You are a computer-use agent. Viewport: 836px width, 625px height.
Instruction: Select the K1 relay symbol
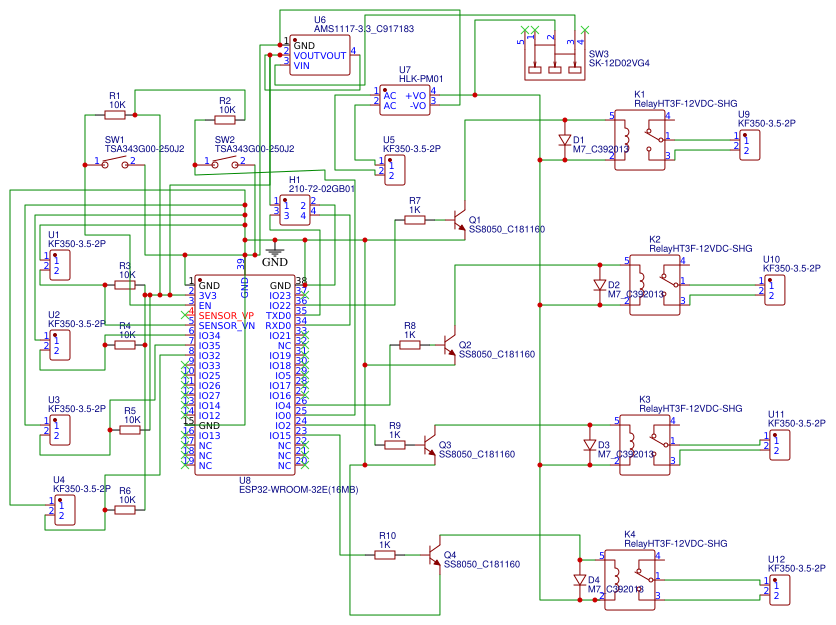click(640, 140)
